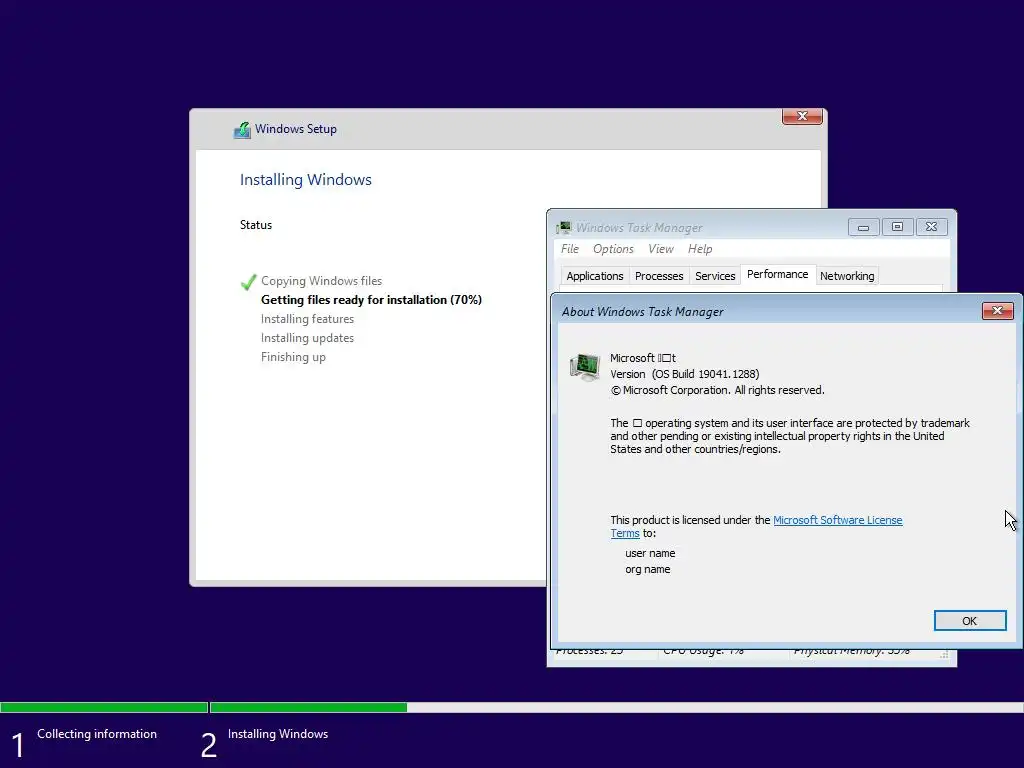The width and height of the screenshot is (1024, 768).
Task: Close the About Windows Task Manager dialog
Action: tap(997, 311)
